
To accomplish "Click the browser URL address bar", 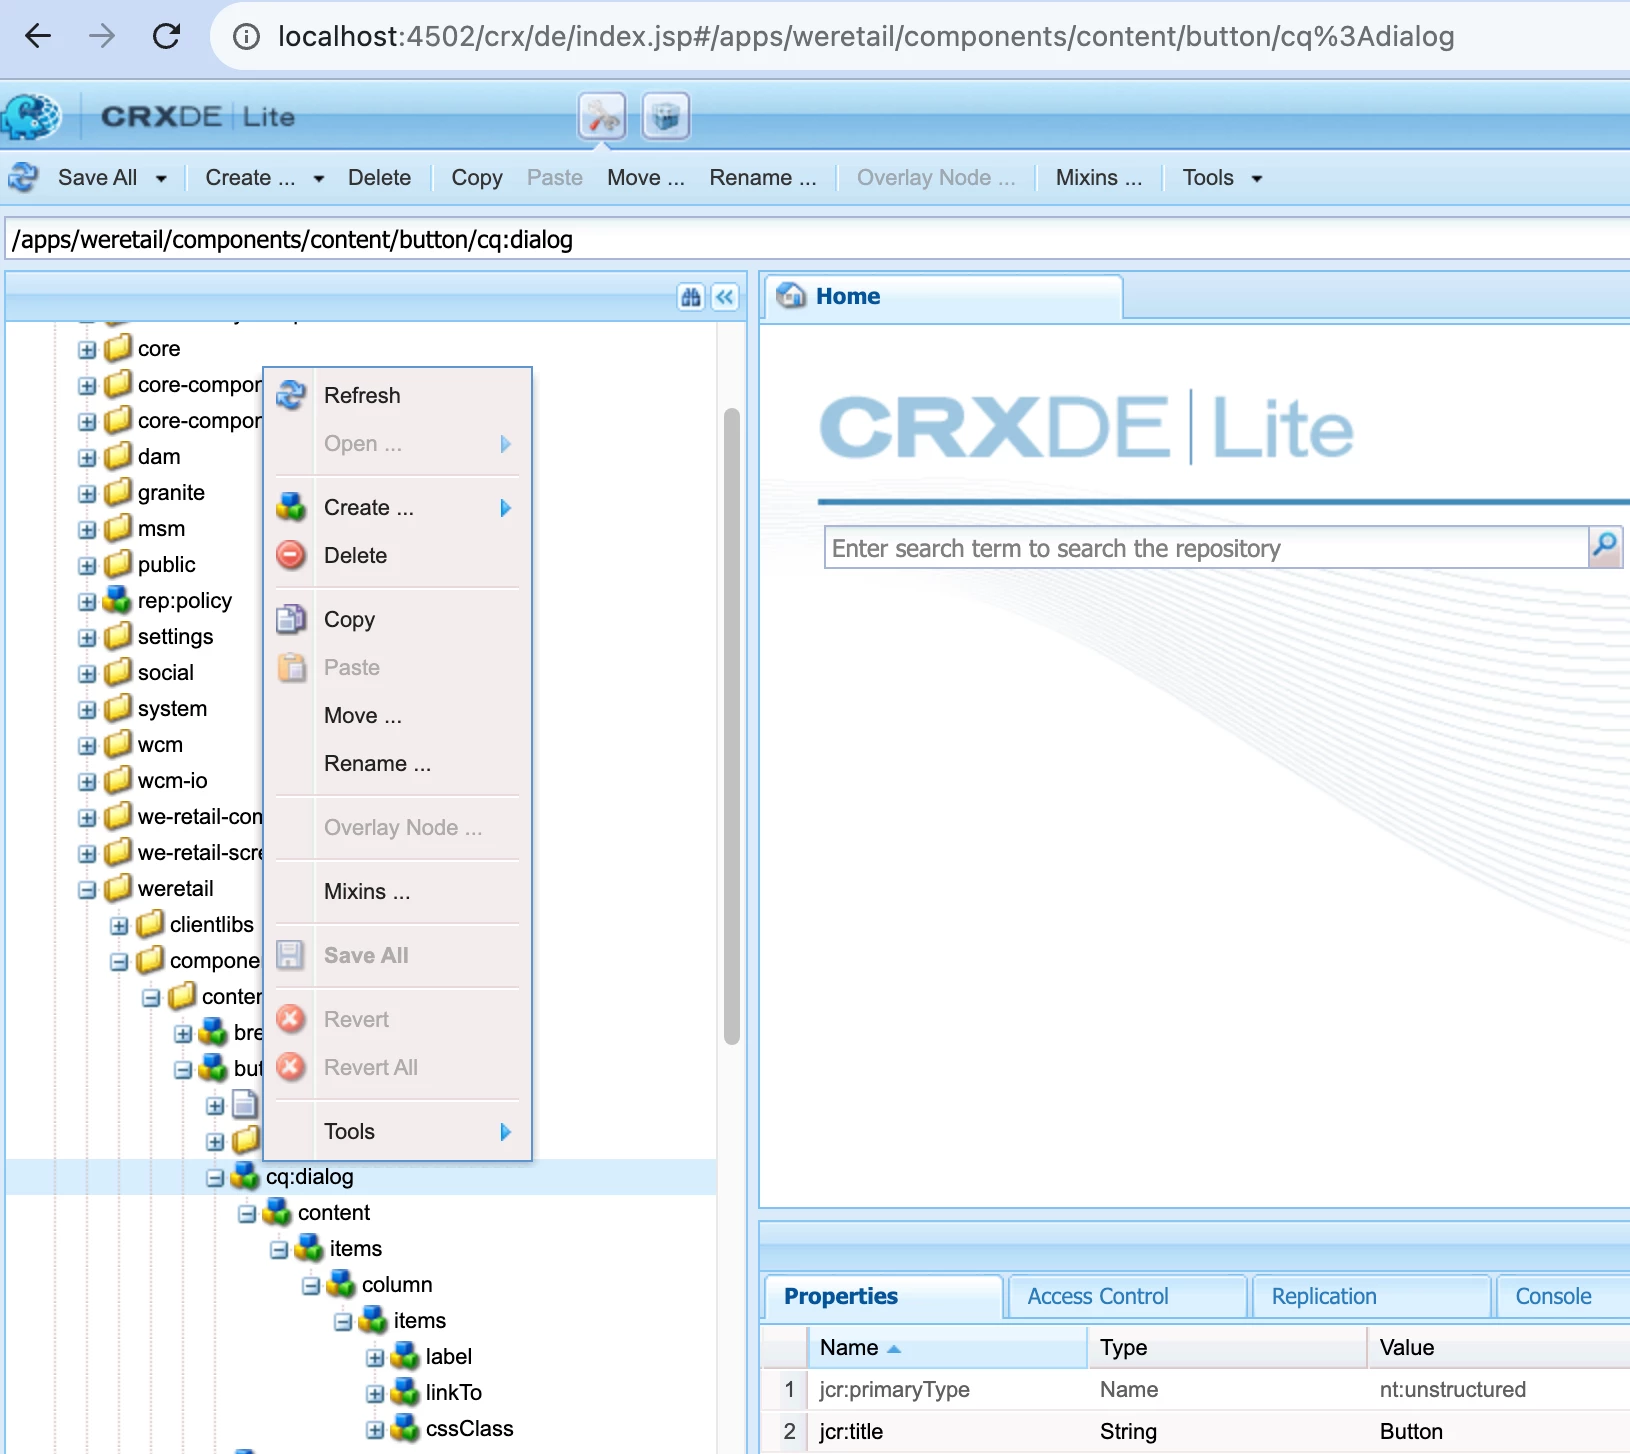I will tap(920, 37).
